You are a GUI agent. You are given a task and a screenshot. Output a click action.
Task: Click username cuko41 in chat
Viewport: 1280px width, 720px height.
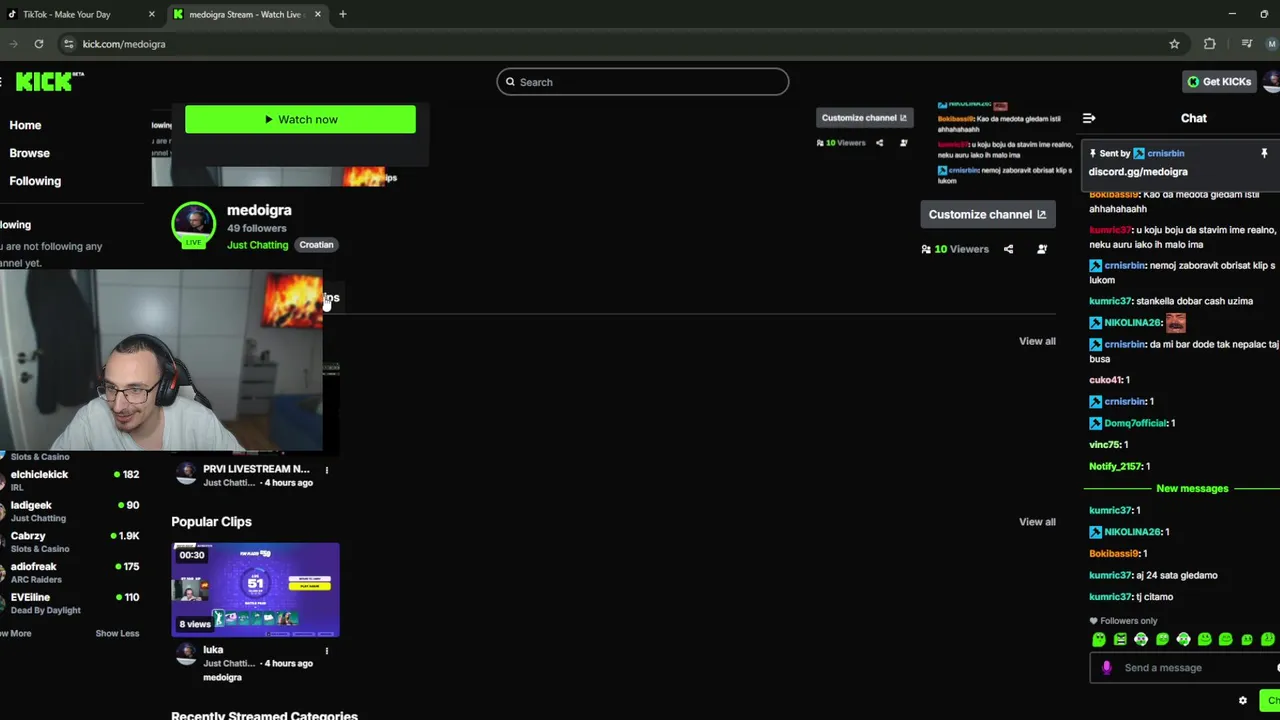pyautogui.click(x=1105, y=380)
